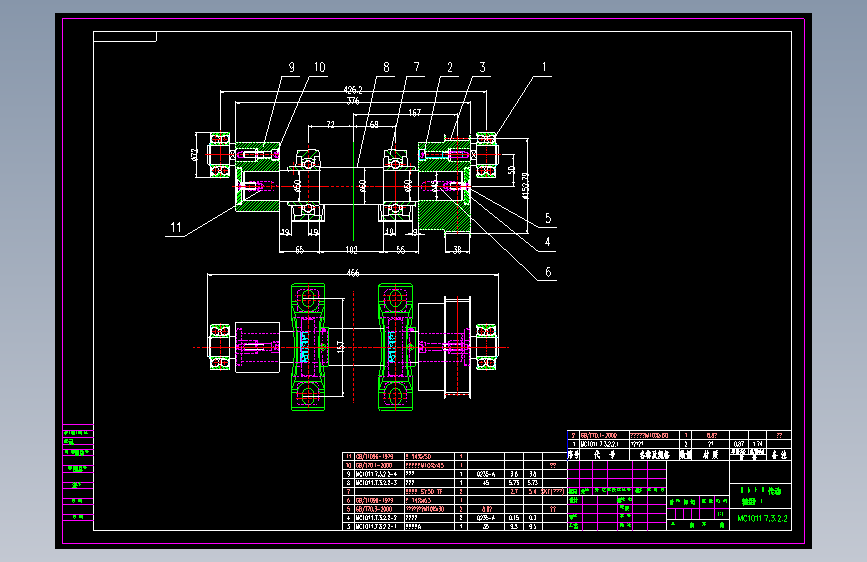Click part callout number 6
Viewport: 867px width, 562px height.
coord(548,272)
